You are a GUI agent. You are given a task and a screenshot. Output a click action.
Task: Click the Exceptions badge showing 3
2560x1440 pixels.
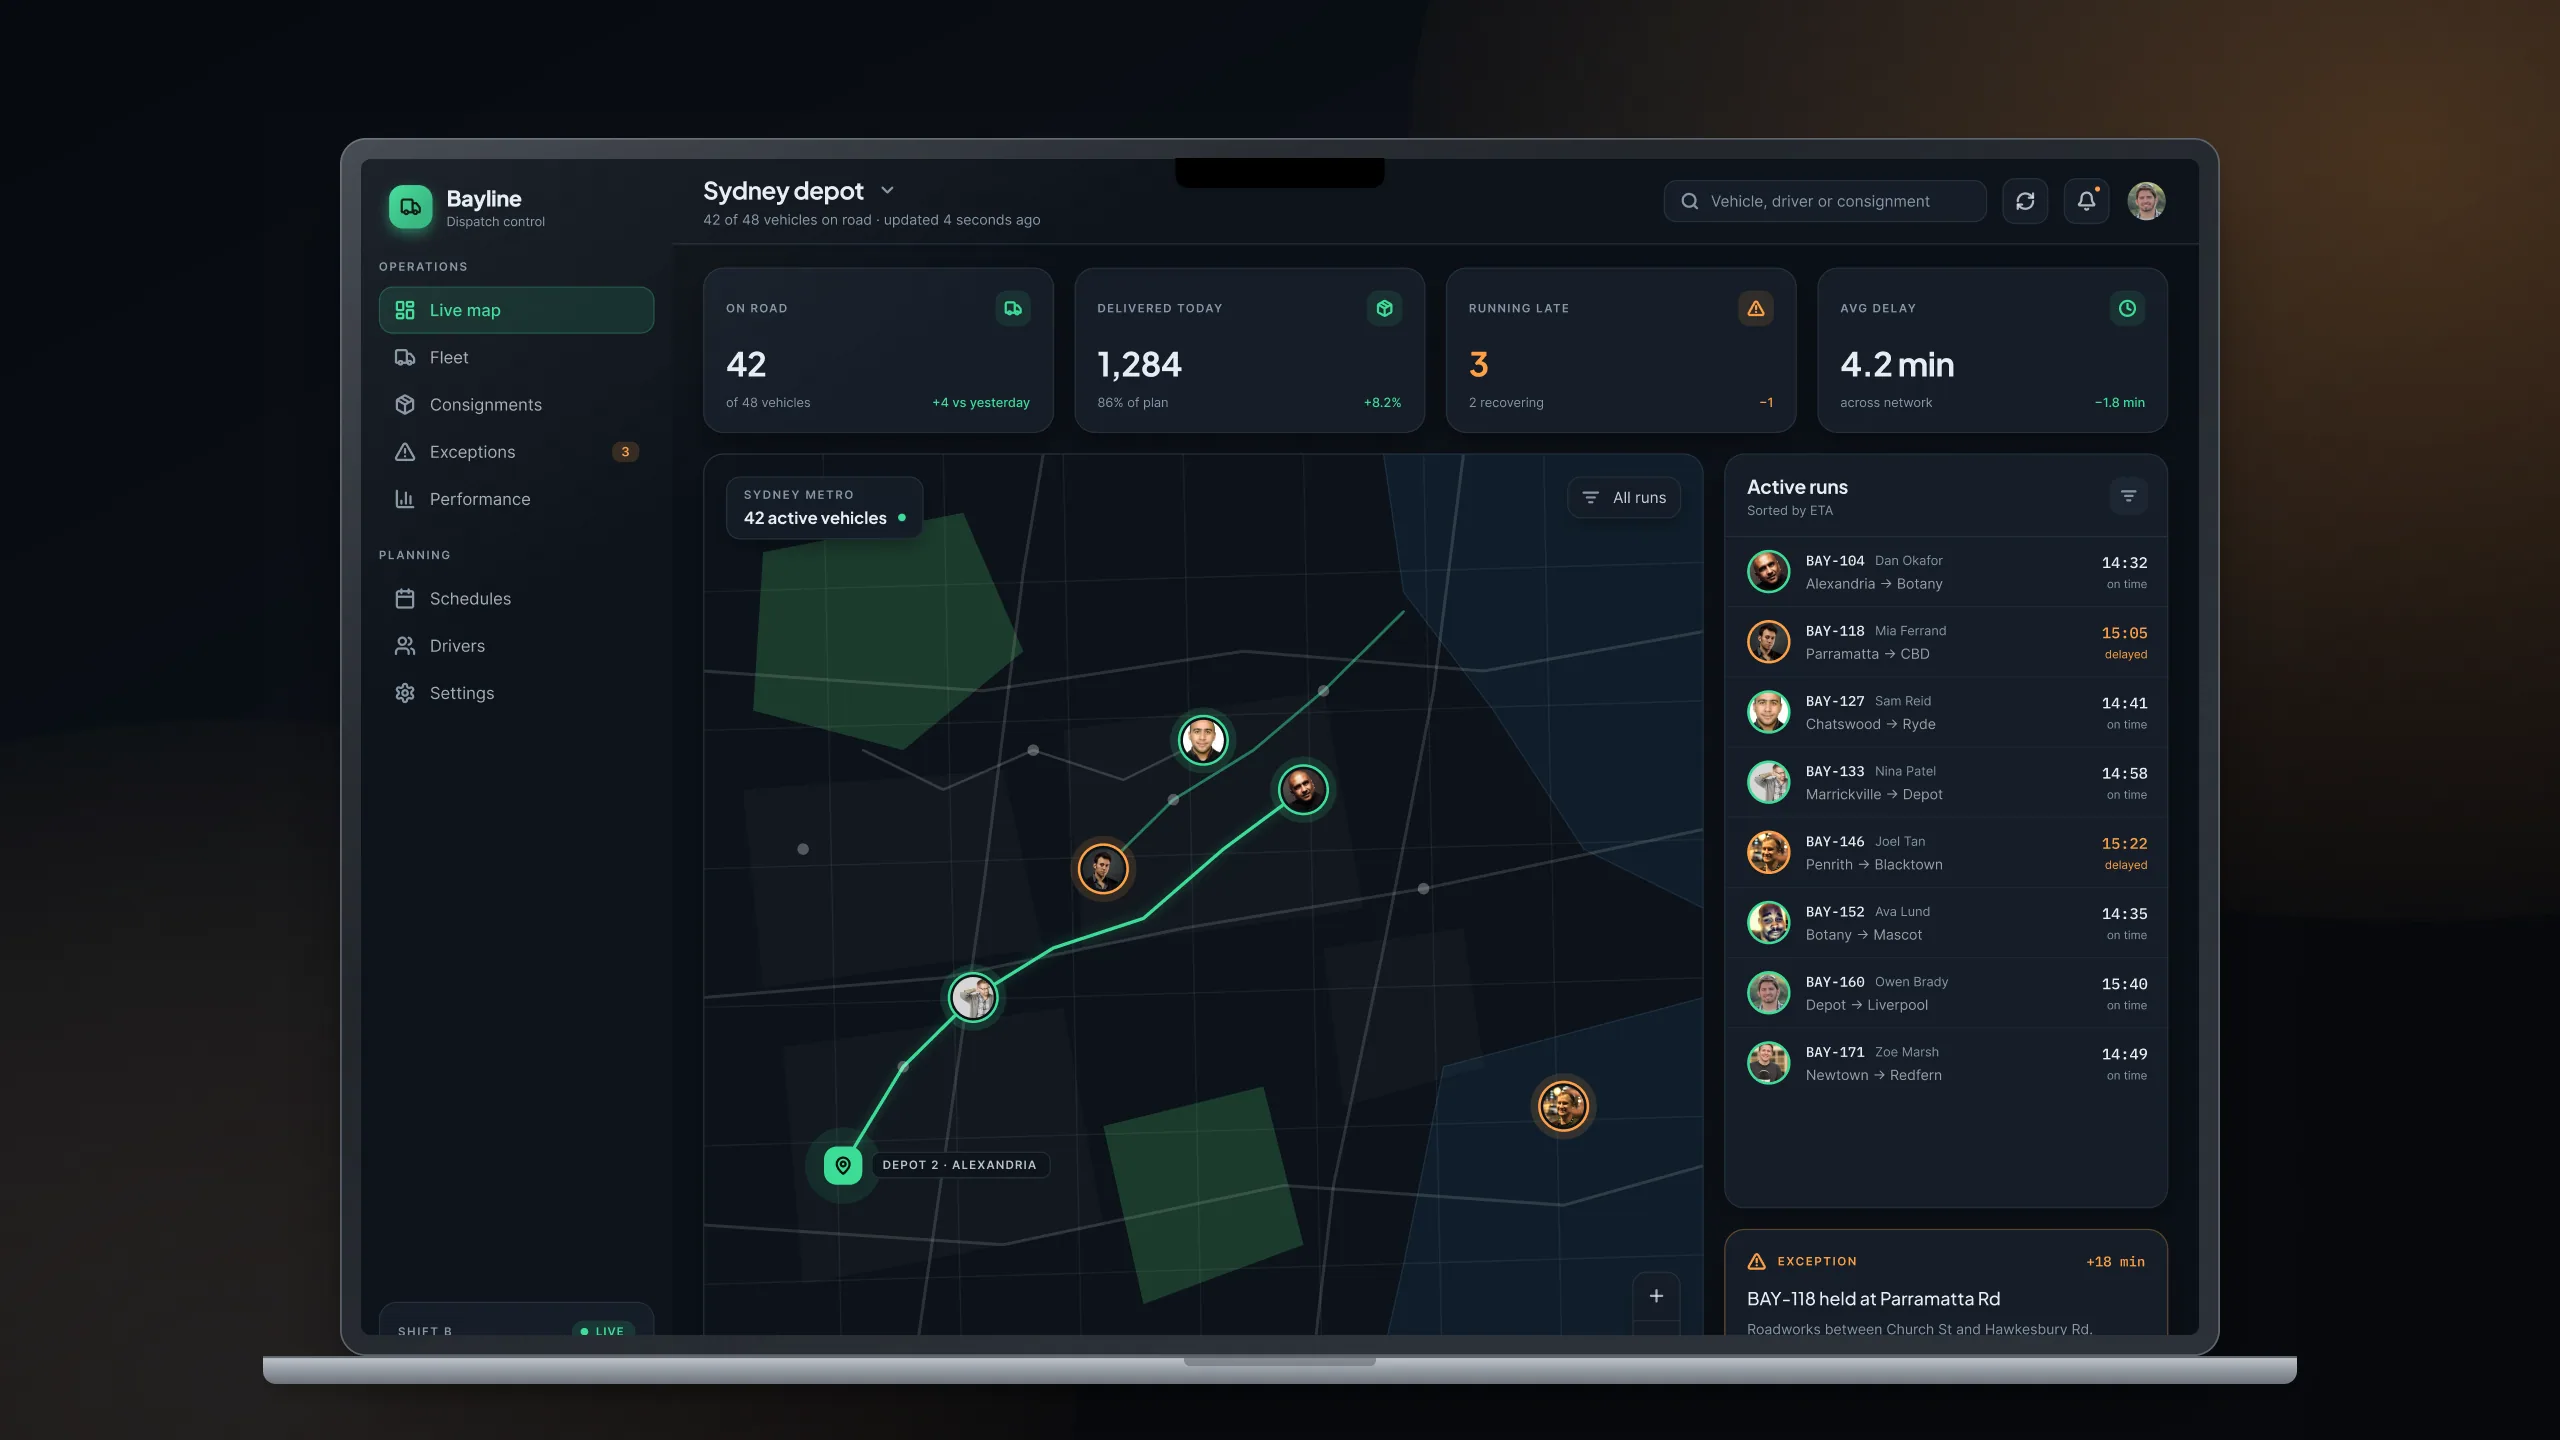pyautogui.click(x=625, y=452)
